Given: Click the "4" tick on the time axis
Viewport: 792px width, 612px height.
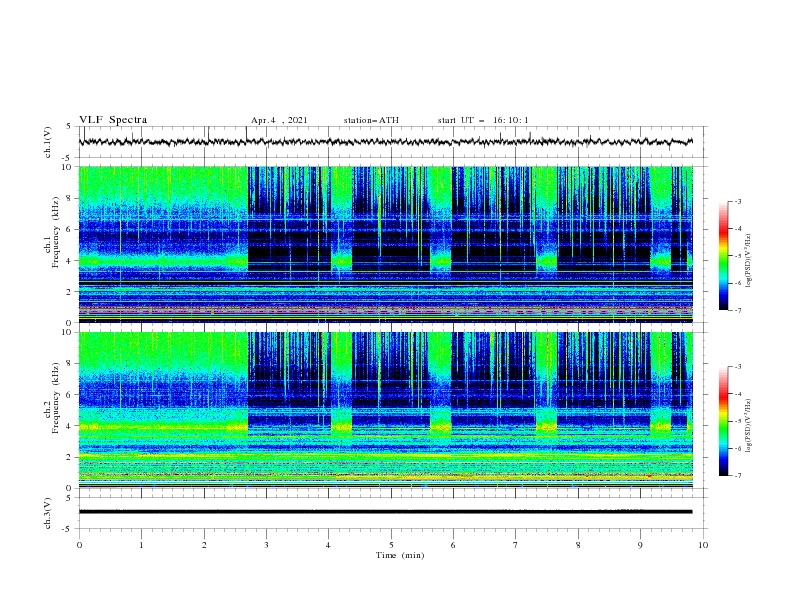Looking at the screenshot, I should (329, 545).
